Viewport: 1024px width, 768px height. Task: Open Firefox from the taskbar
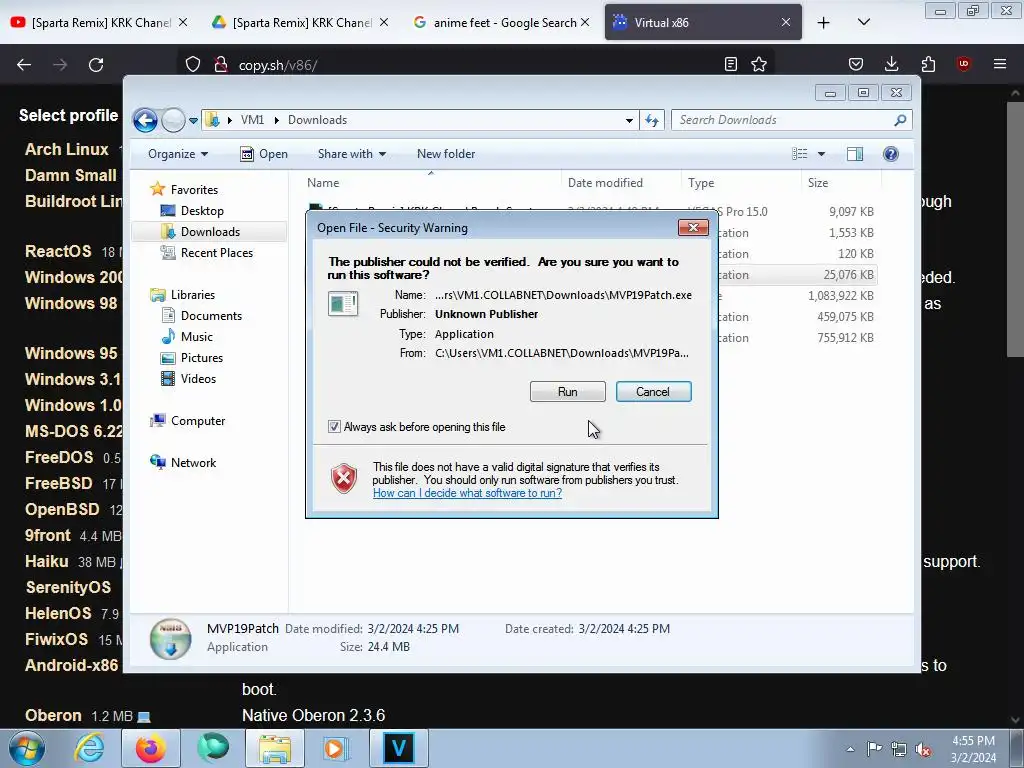click(x=150, y=748)
